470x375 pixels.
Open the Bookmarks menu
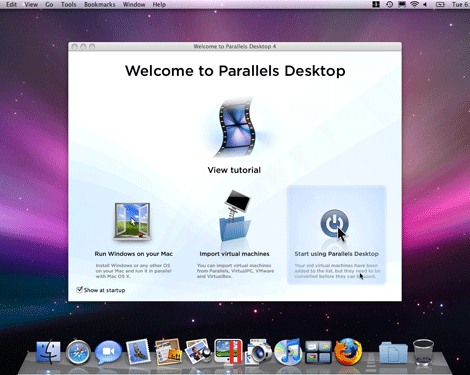click(x=100, y=5)
